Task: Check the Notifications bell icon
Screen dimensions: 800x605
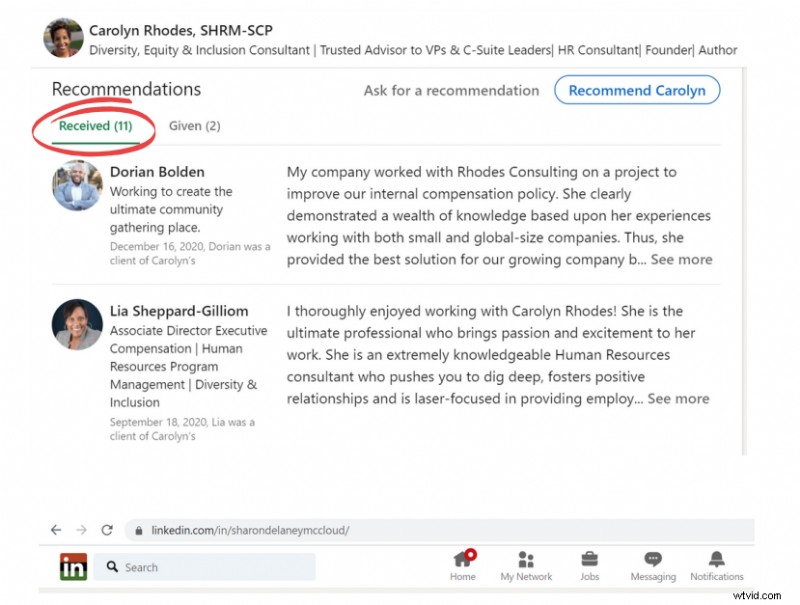Action: (716, 560)
